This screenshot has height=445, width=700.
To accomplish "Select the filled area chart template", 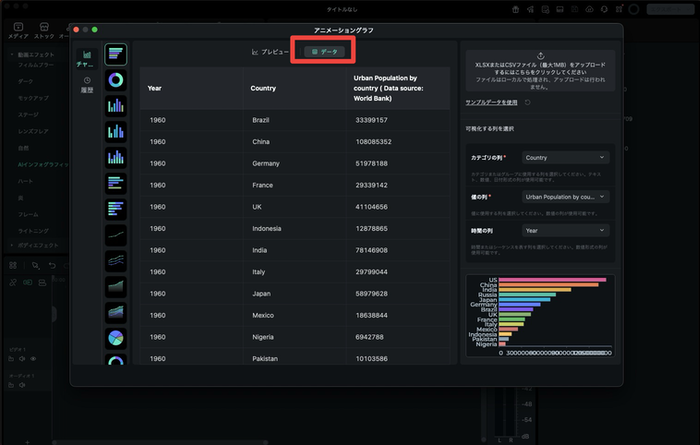I will 117,286.
